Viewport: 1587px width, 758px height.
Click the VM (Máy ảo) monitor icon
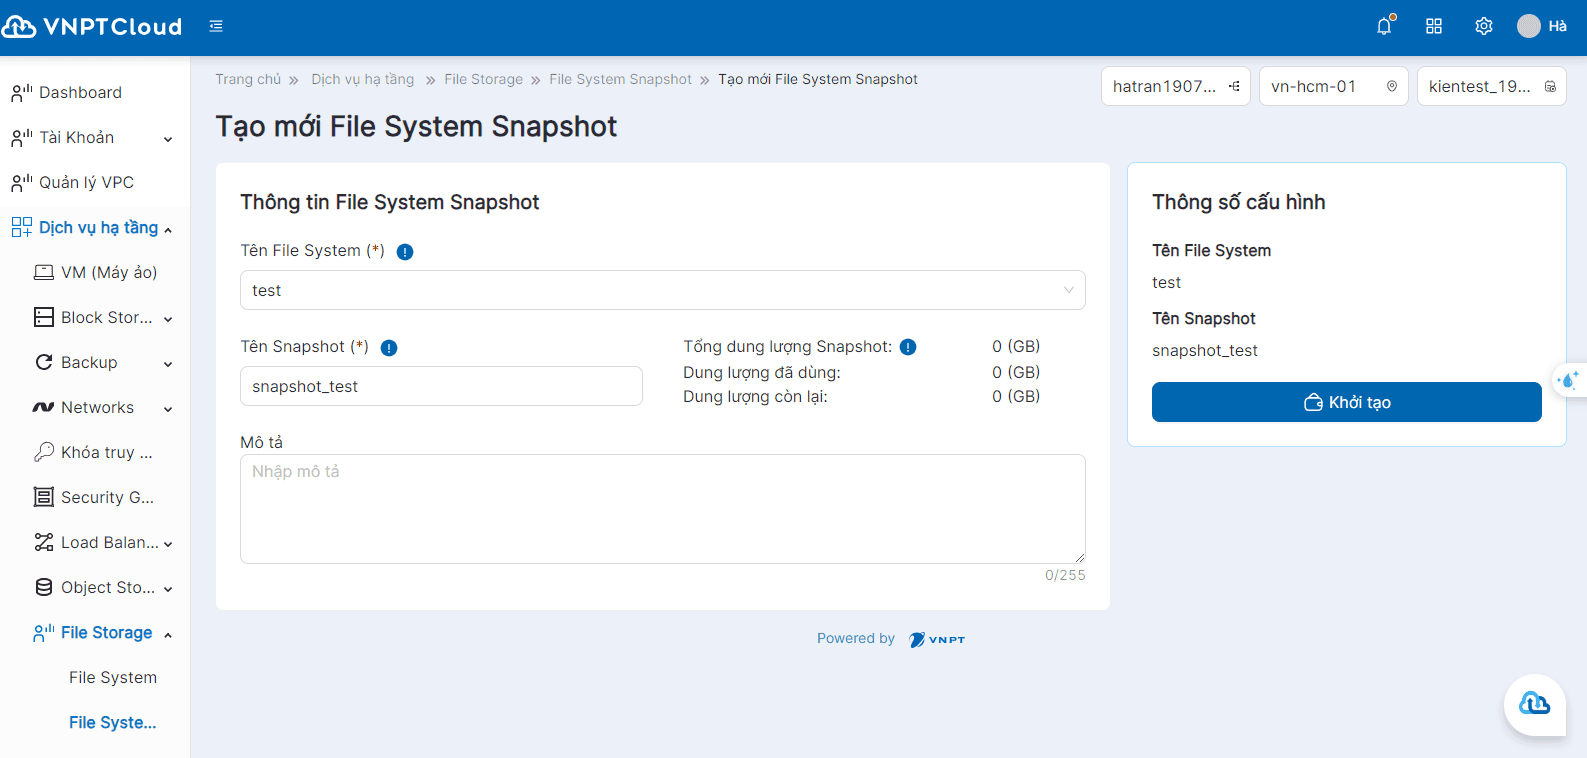44,272
